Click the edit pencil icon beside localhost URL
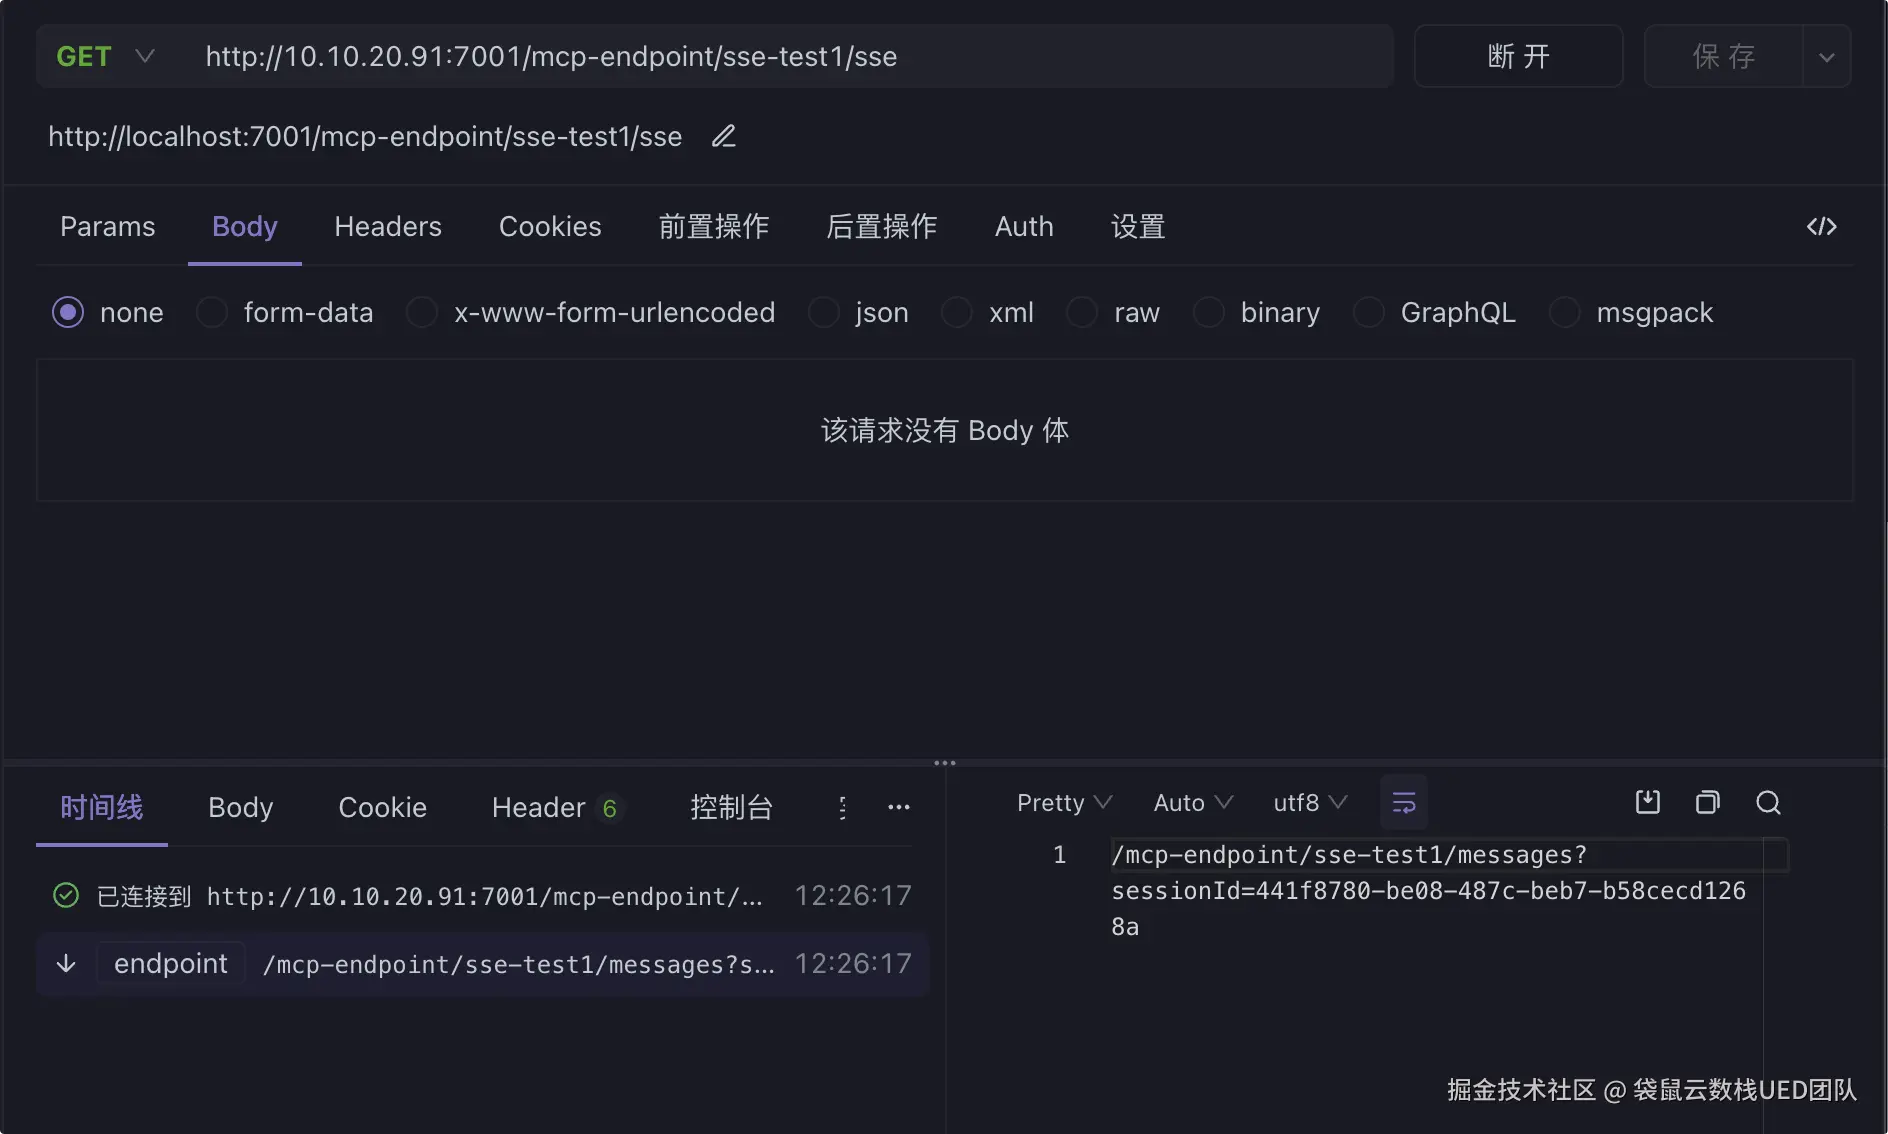This screenshot has height=1134, width=1888. point(724,136)
